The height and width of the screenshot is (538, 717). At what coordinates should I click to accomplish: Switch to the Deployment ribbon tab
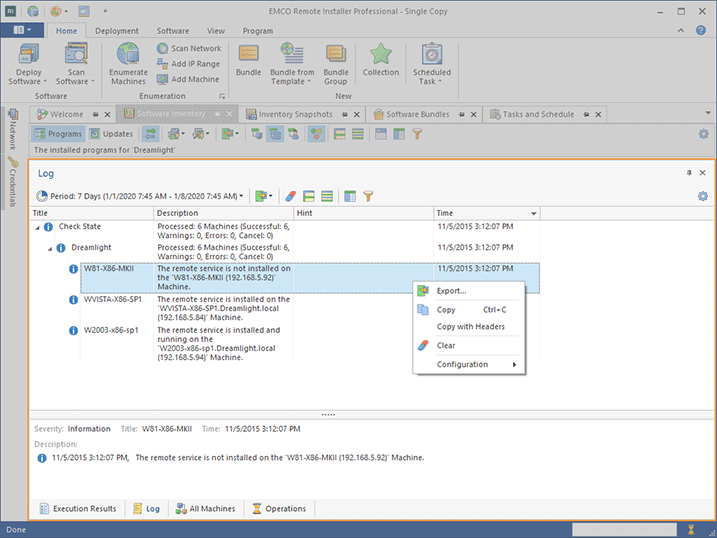pos(117,31)
